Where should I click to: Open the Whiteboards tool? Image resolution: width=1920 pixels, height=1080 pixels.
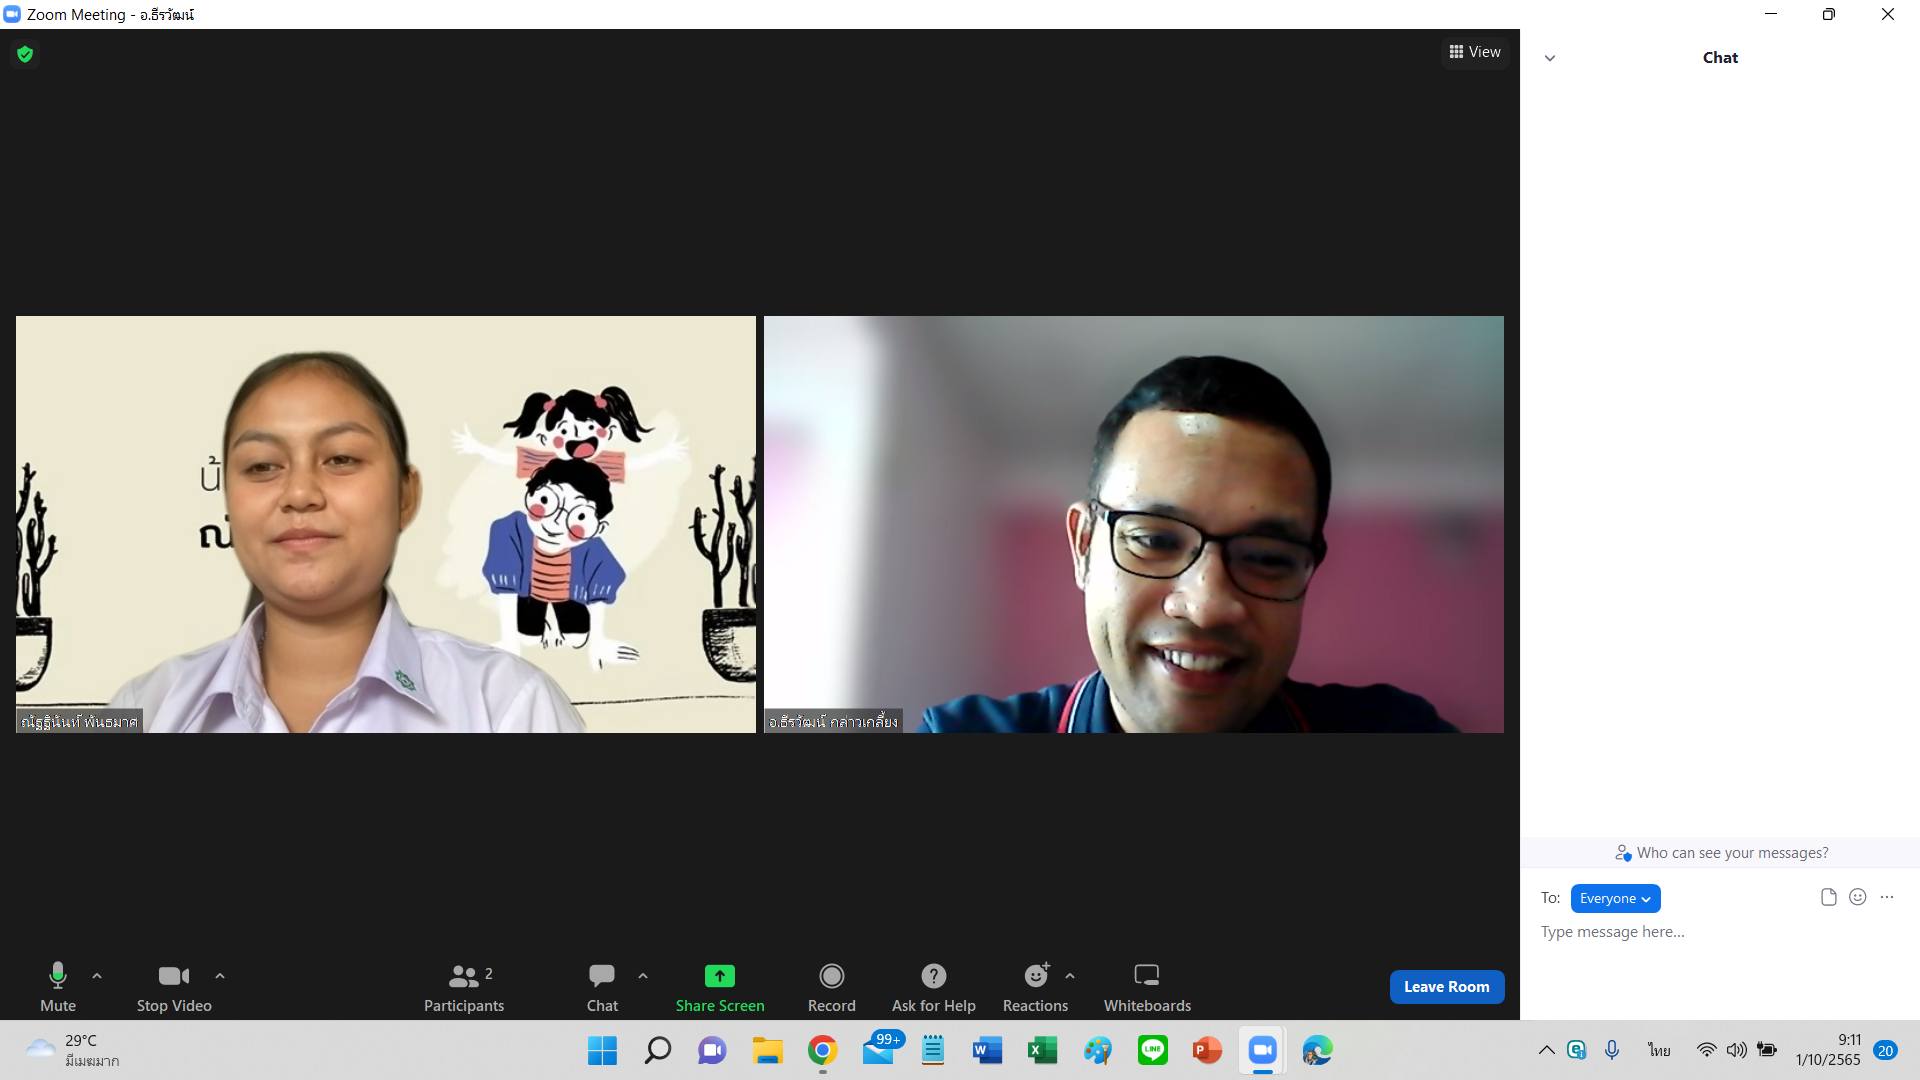(1146, 975)
